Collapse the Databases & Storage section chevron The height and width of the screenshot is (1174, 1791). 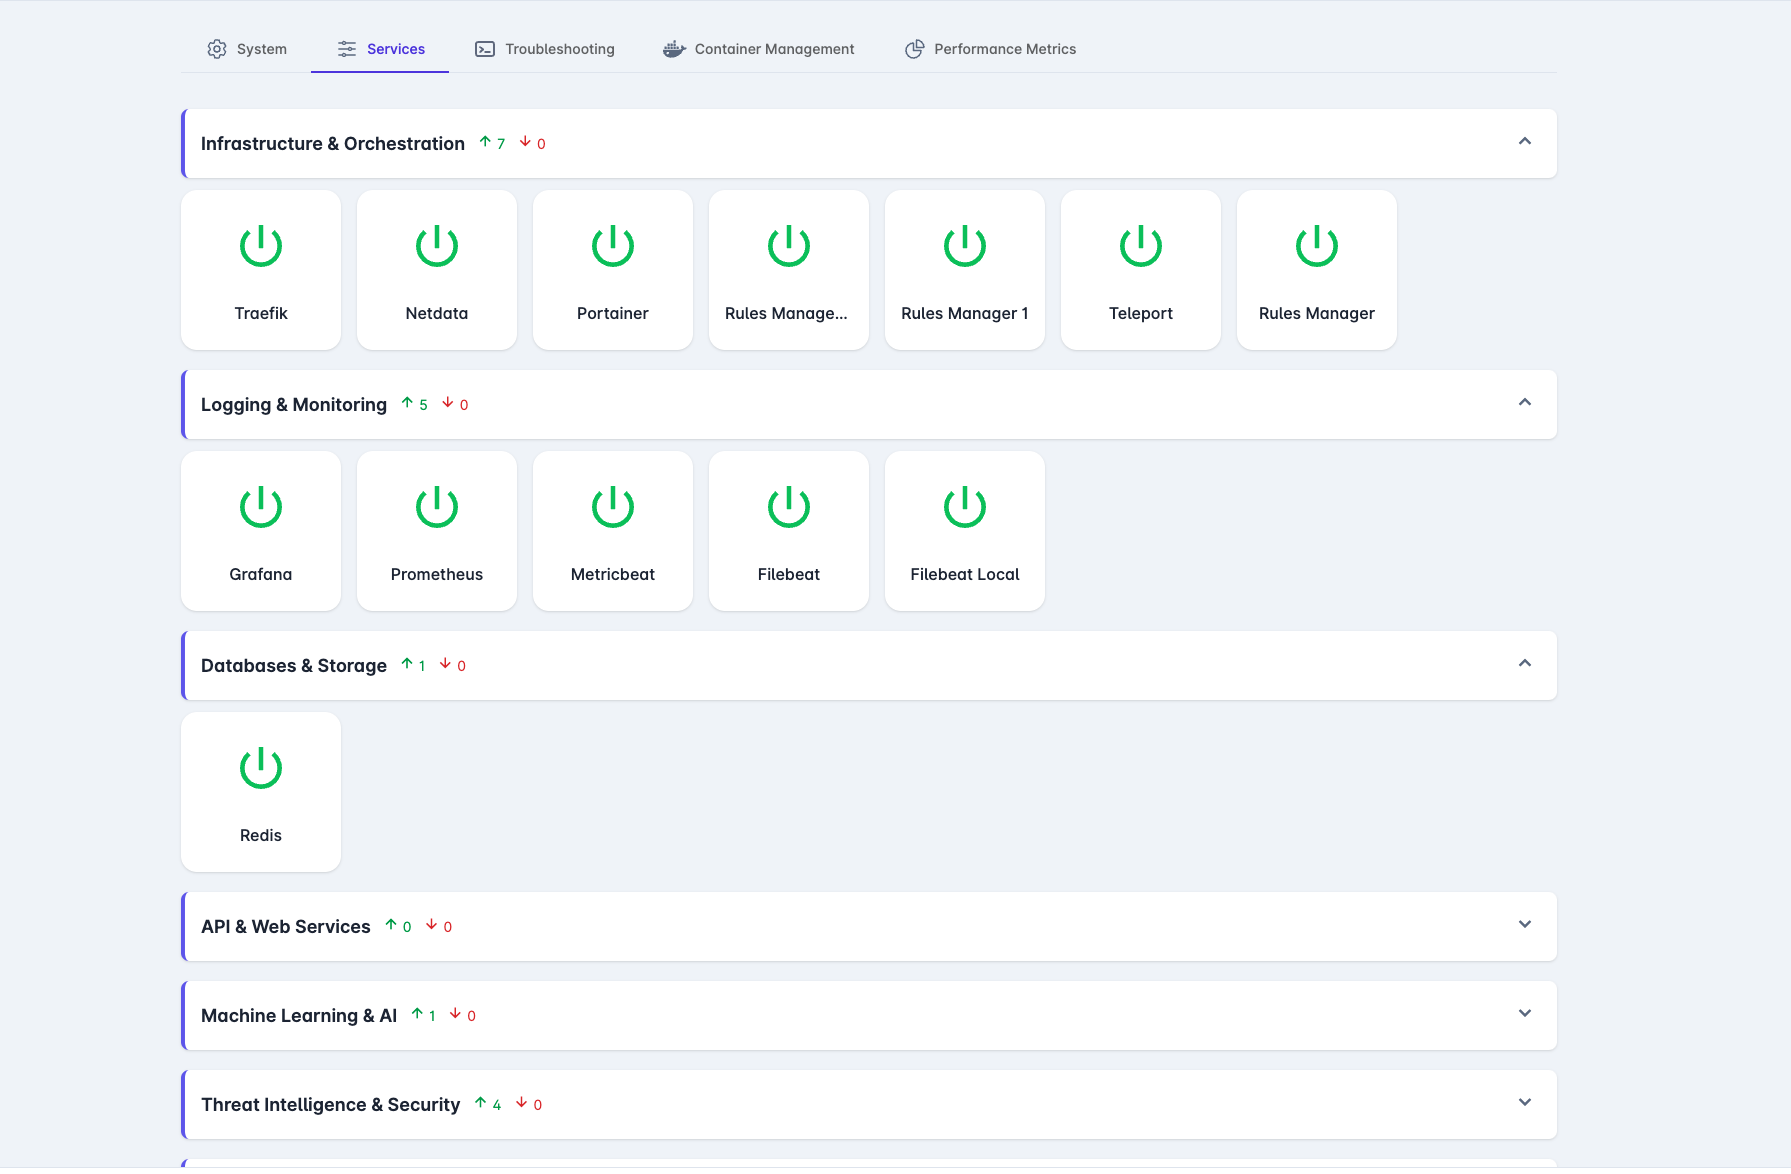tap(1525, 663)
